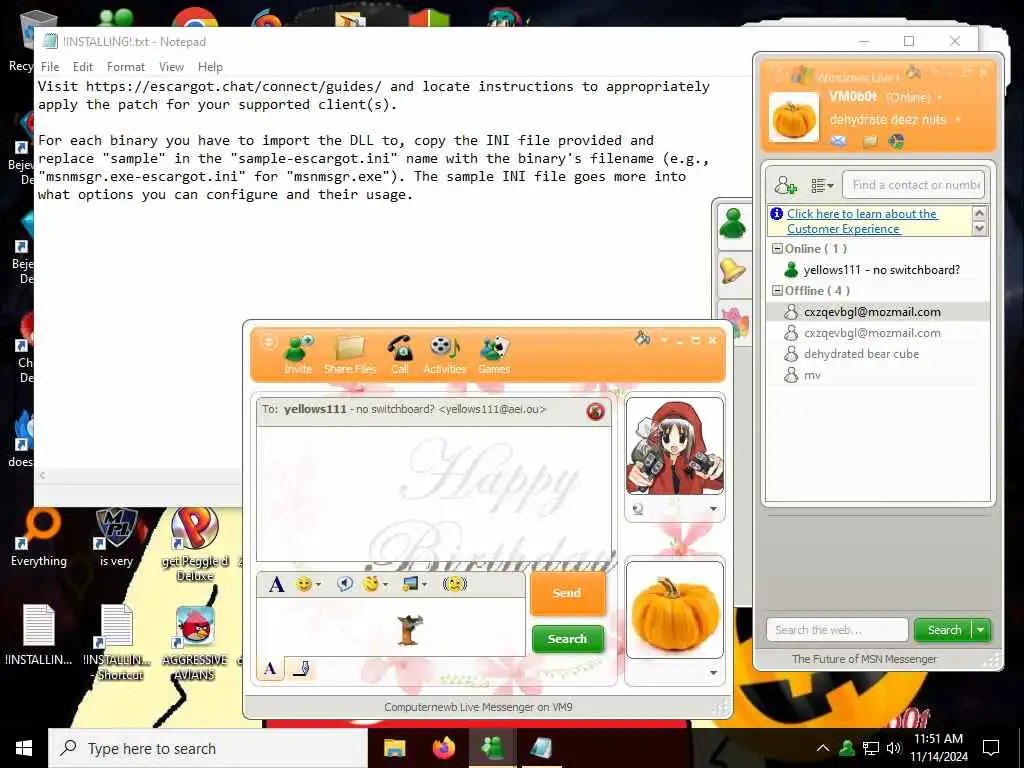Viewport: 1024px width, 768px height.
Task: Switch to handwriting pen input tab
Action: [300, 669]
